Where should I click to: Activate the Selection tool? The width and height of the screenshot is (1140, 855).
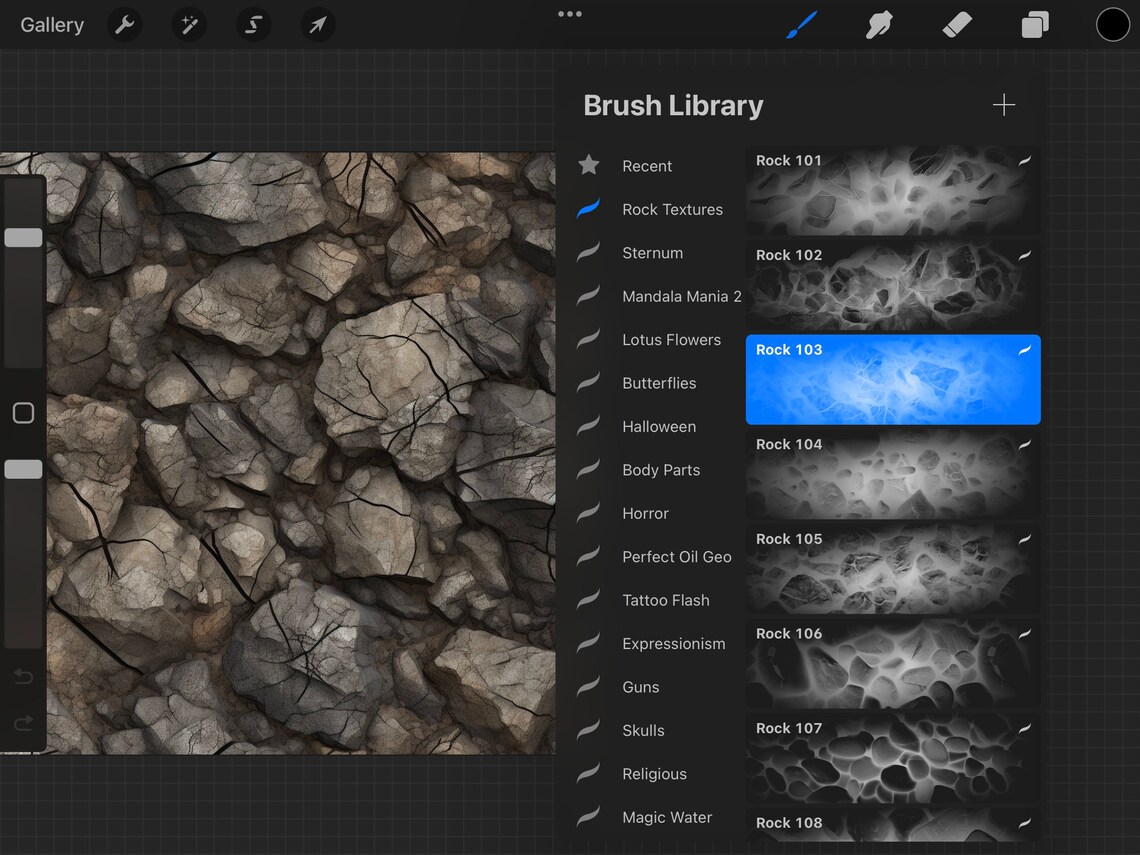[253, 25]
